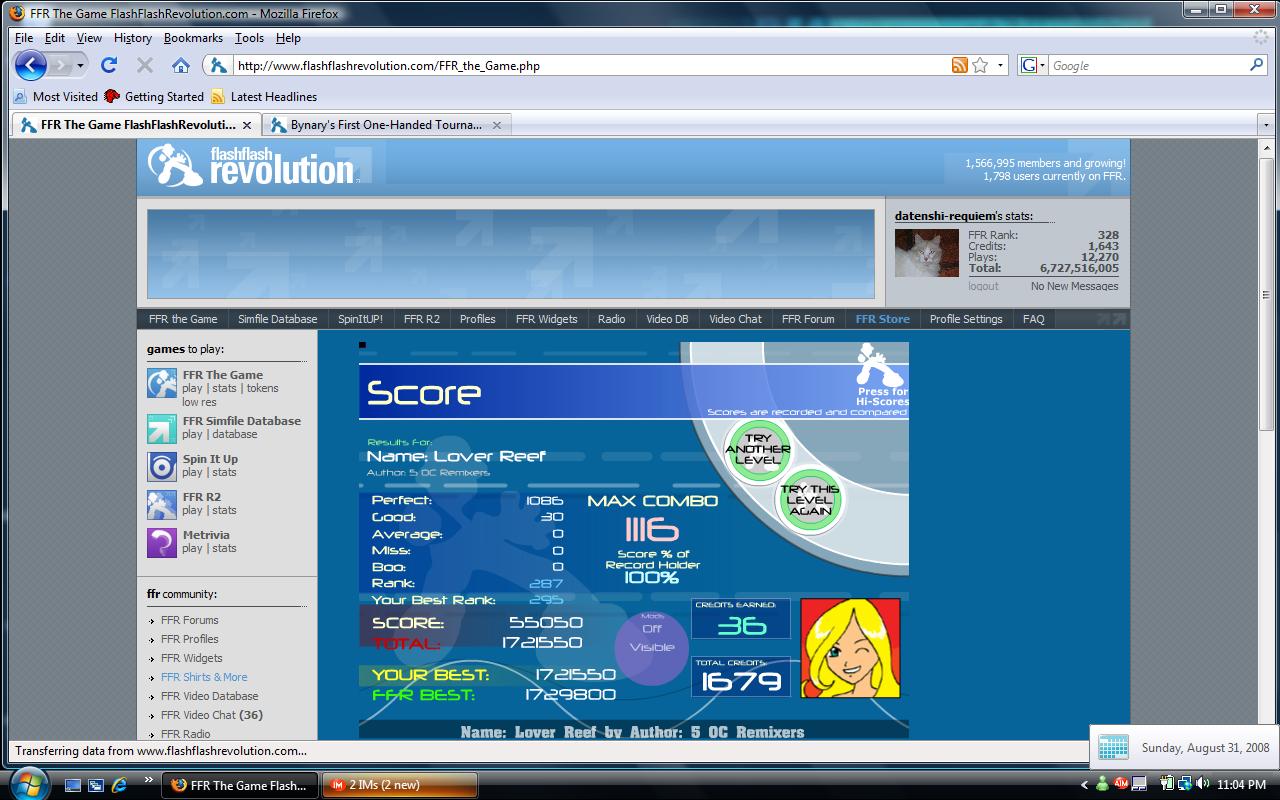Click the volume speaker tray icon
The height and width of the screenshot is (800, 1280).
click(x=1202, y=784)
